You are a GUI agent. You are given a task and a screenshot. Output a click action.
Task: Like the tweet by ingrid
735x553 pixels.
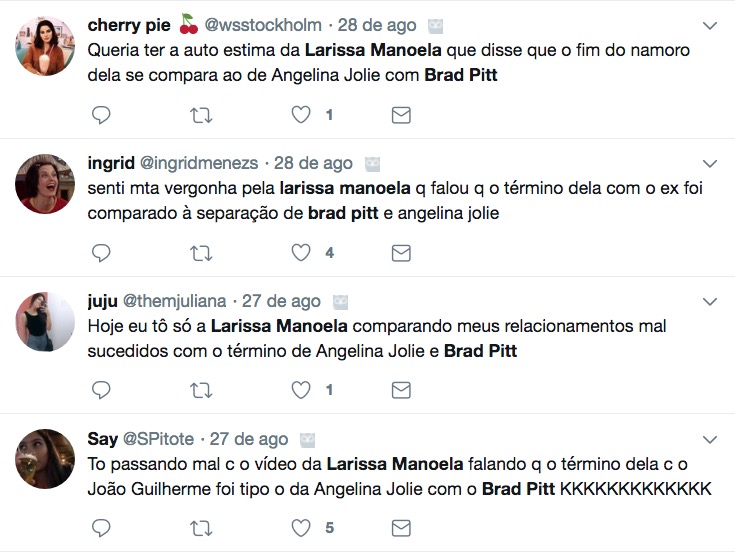301,253
